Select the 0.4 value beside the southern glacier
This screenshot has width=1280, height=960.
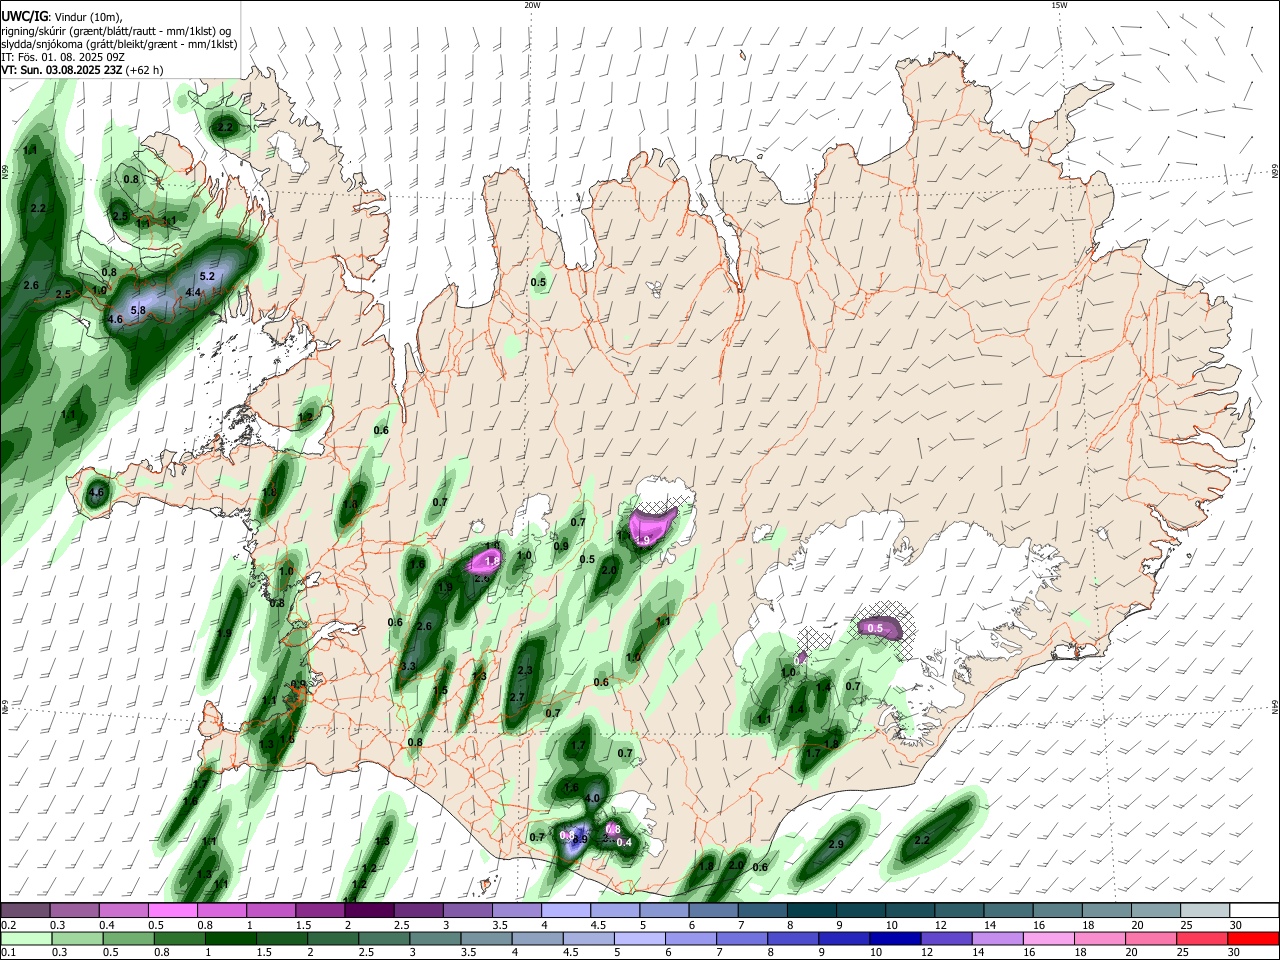pyautogui.click(x=624, y=843)
